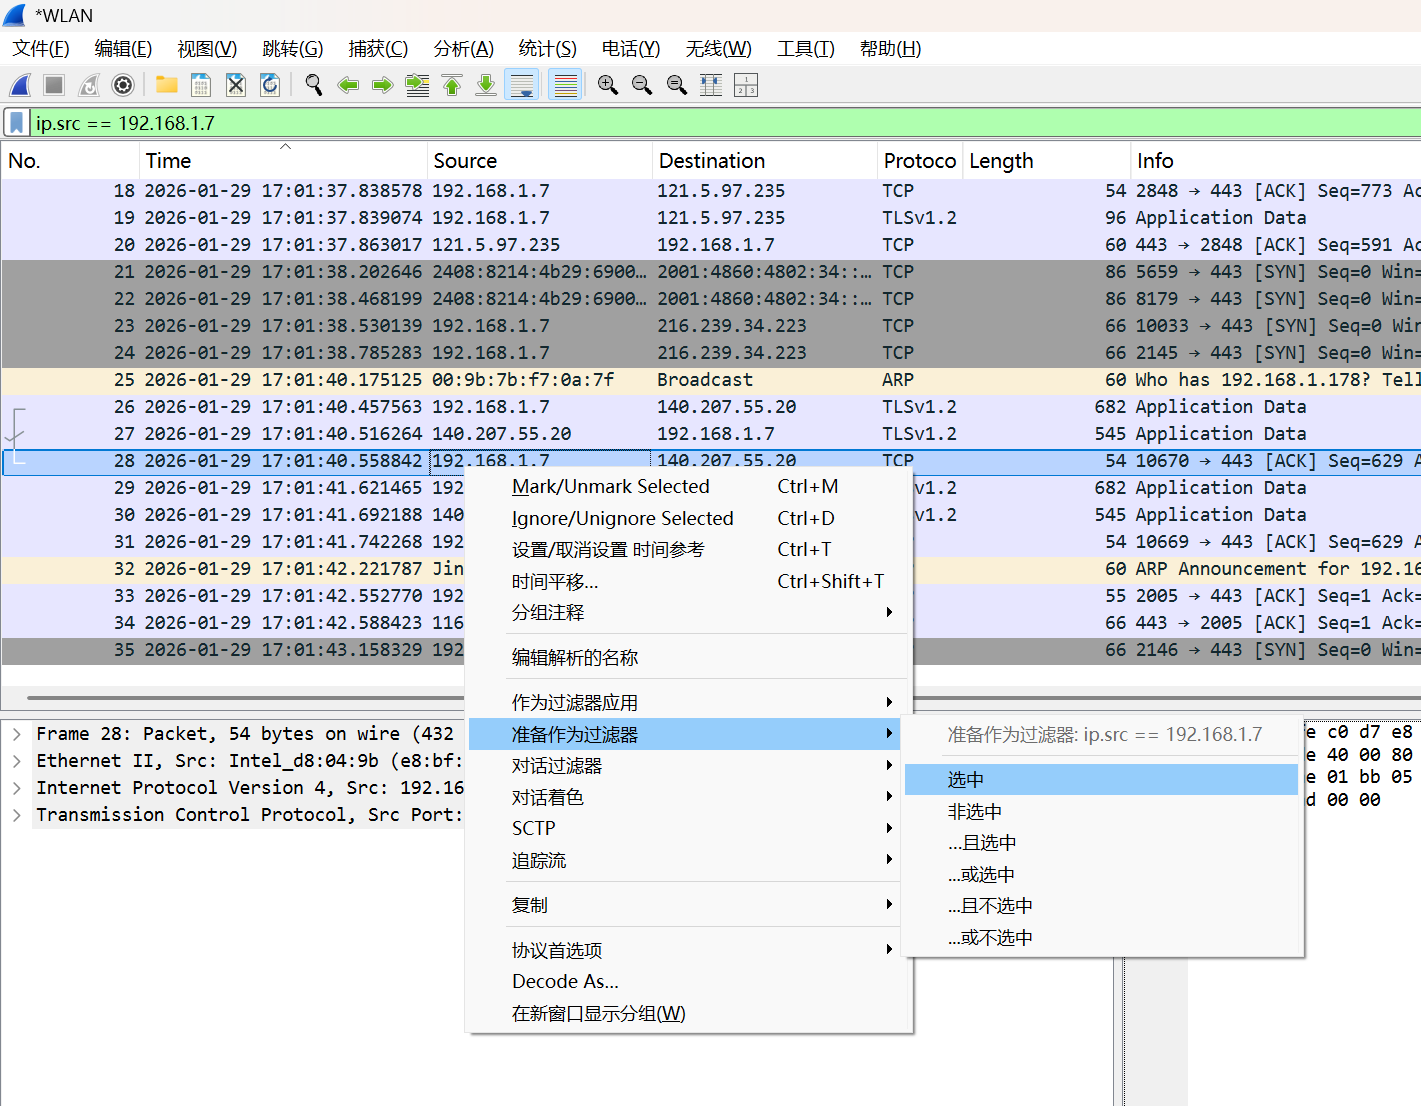Viewport: 1421px width, 1106px height.
Task: Select 设置/取消设置 时间参考 menu entry
Action: tap(689, 550)
